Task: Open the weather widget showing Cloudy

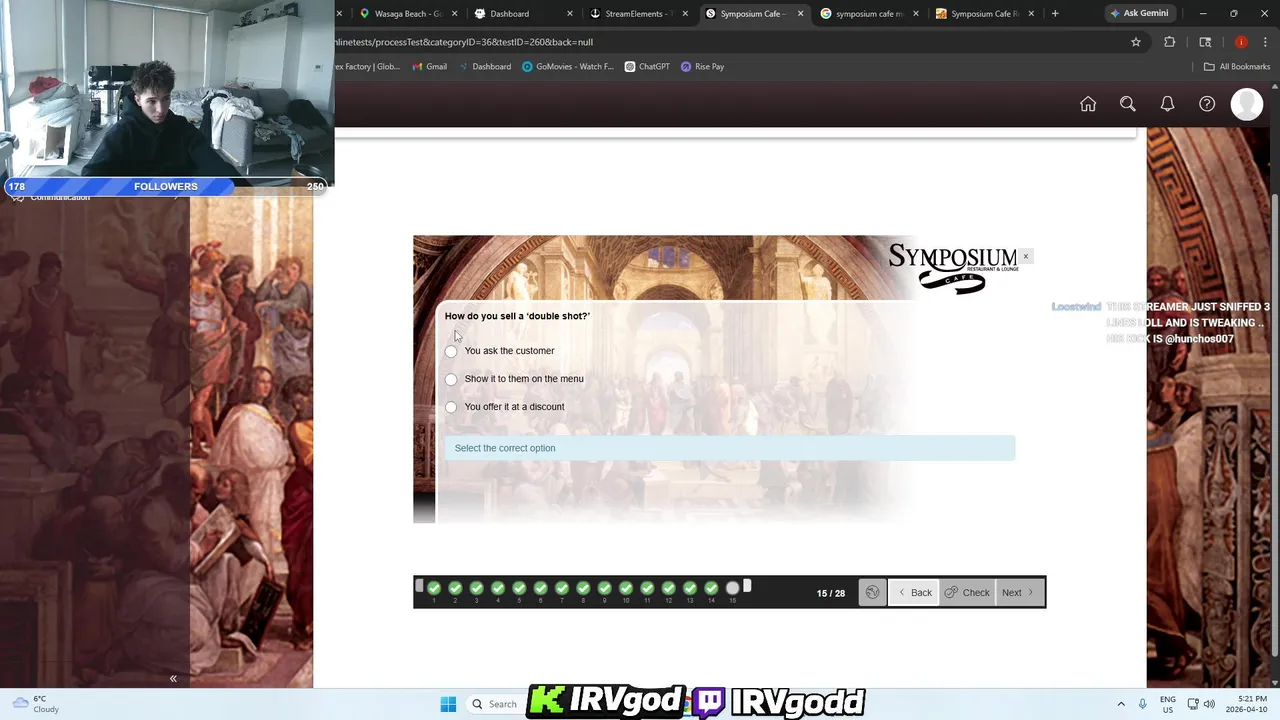Action: pos(34,704)
